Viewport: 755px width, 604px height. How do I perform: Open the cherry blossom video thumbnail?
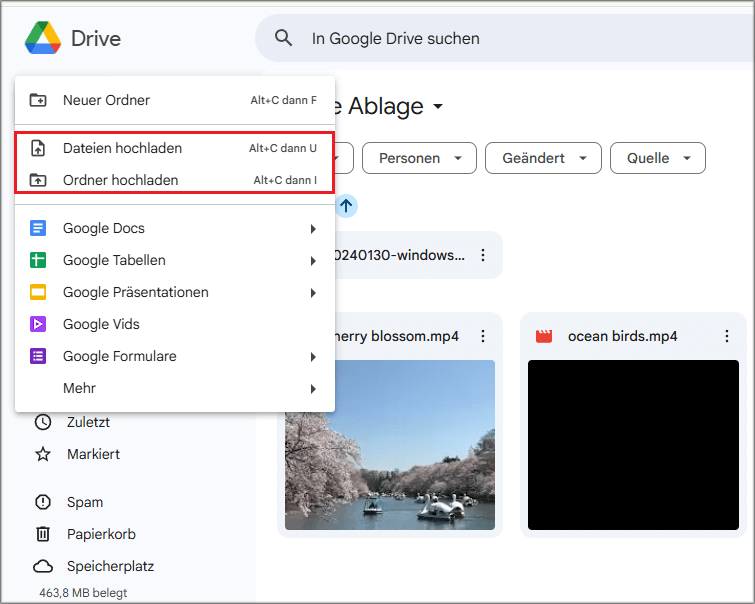point(390,445)
